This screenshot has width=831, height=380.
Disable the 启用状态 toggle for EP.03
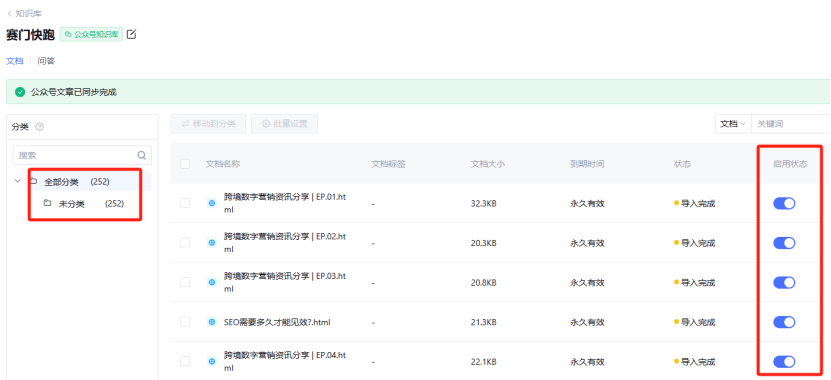784,282
